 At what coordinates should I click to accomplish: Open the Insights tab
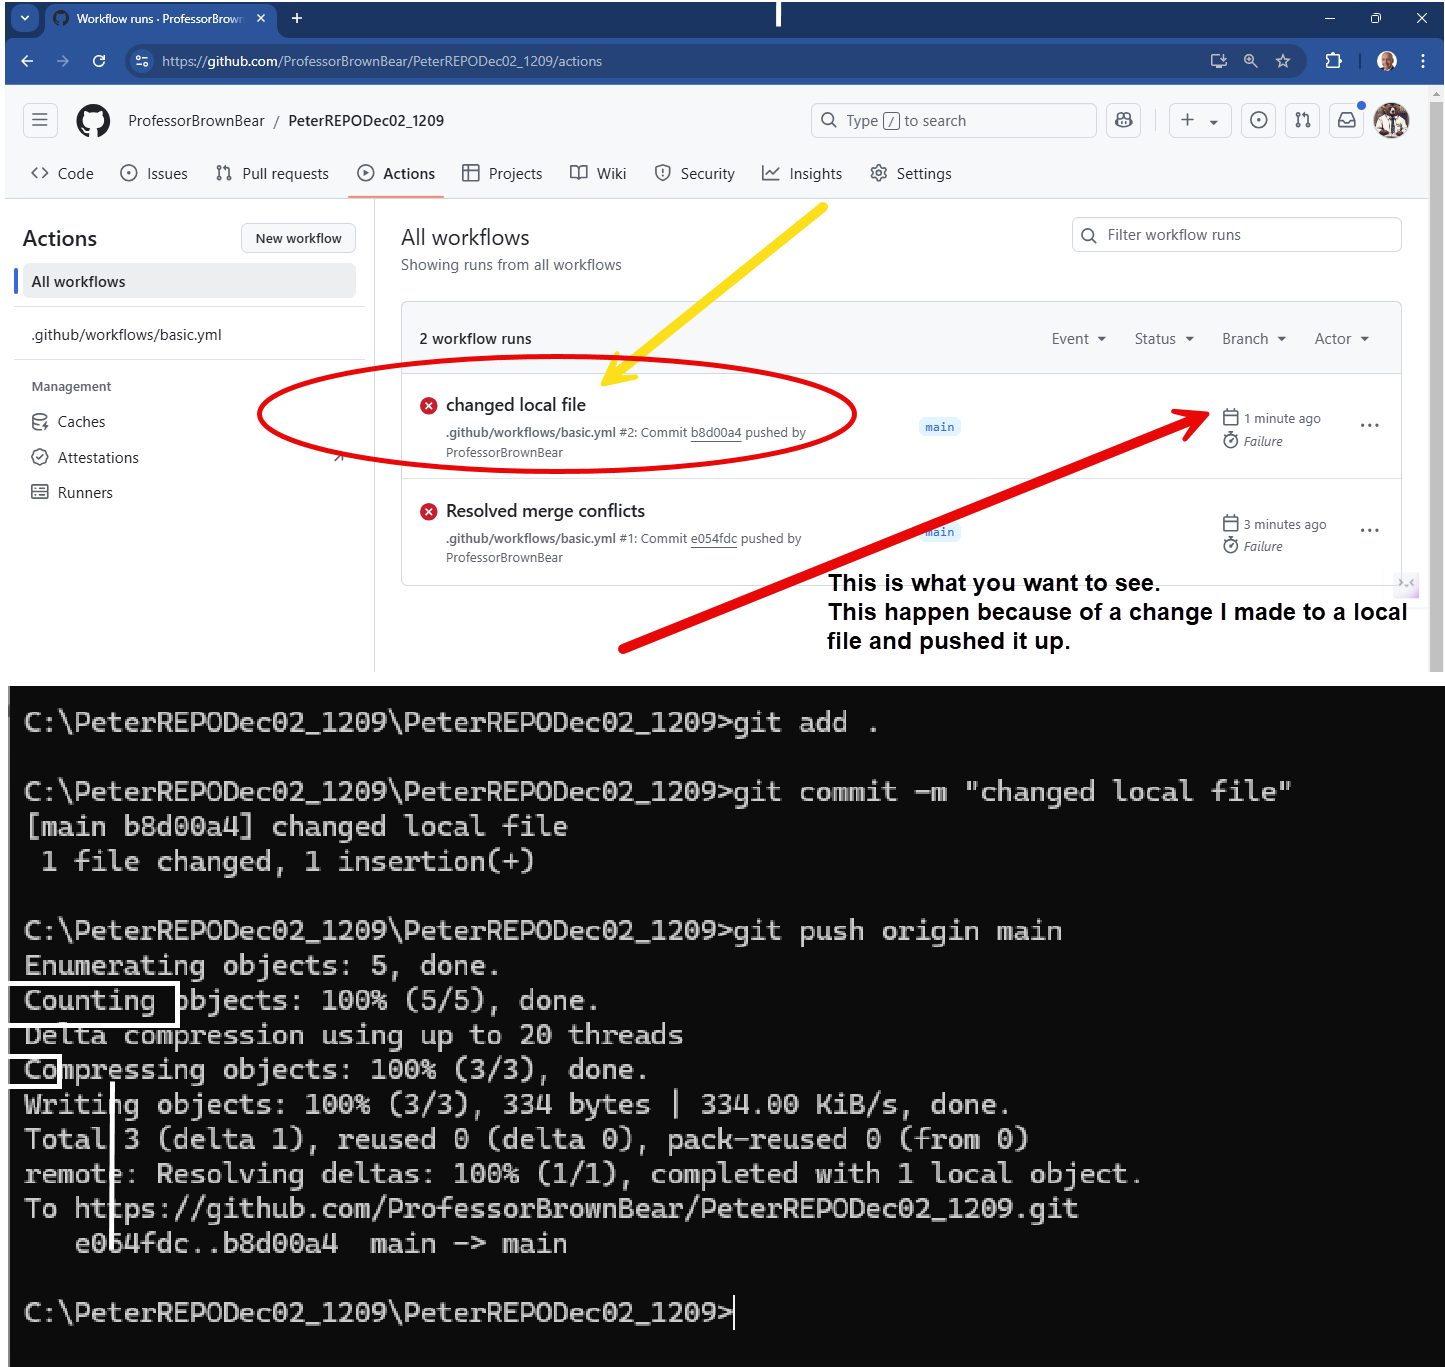click(802, 173)
